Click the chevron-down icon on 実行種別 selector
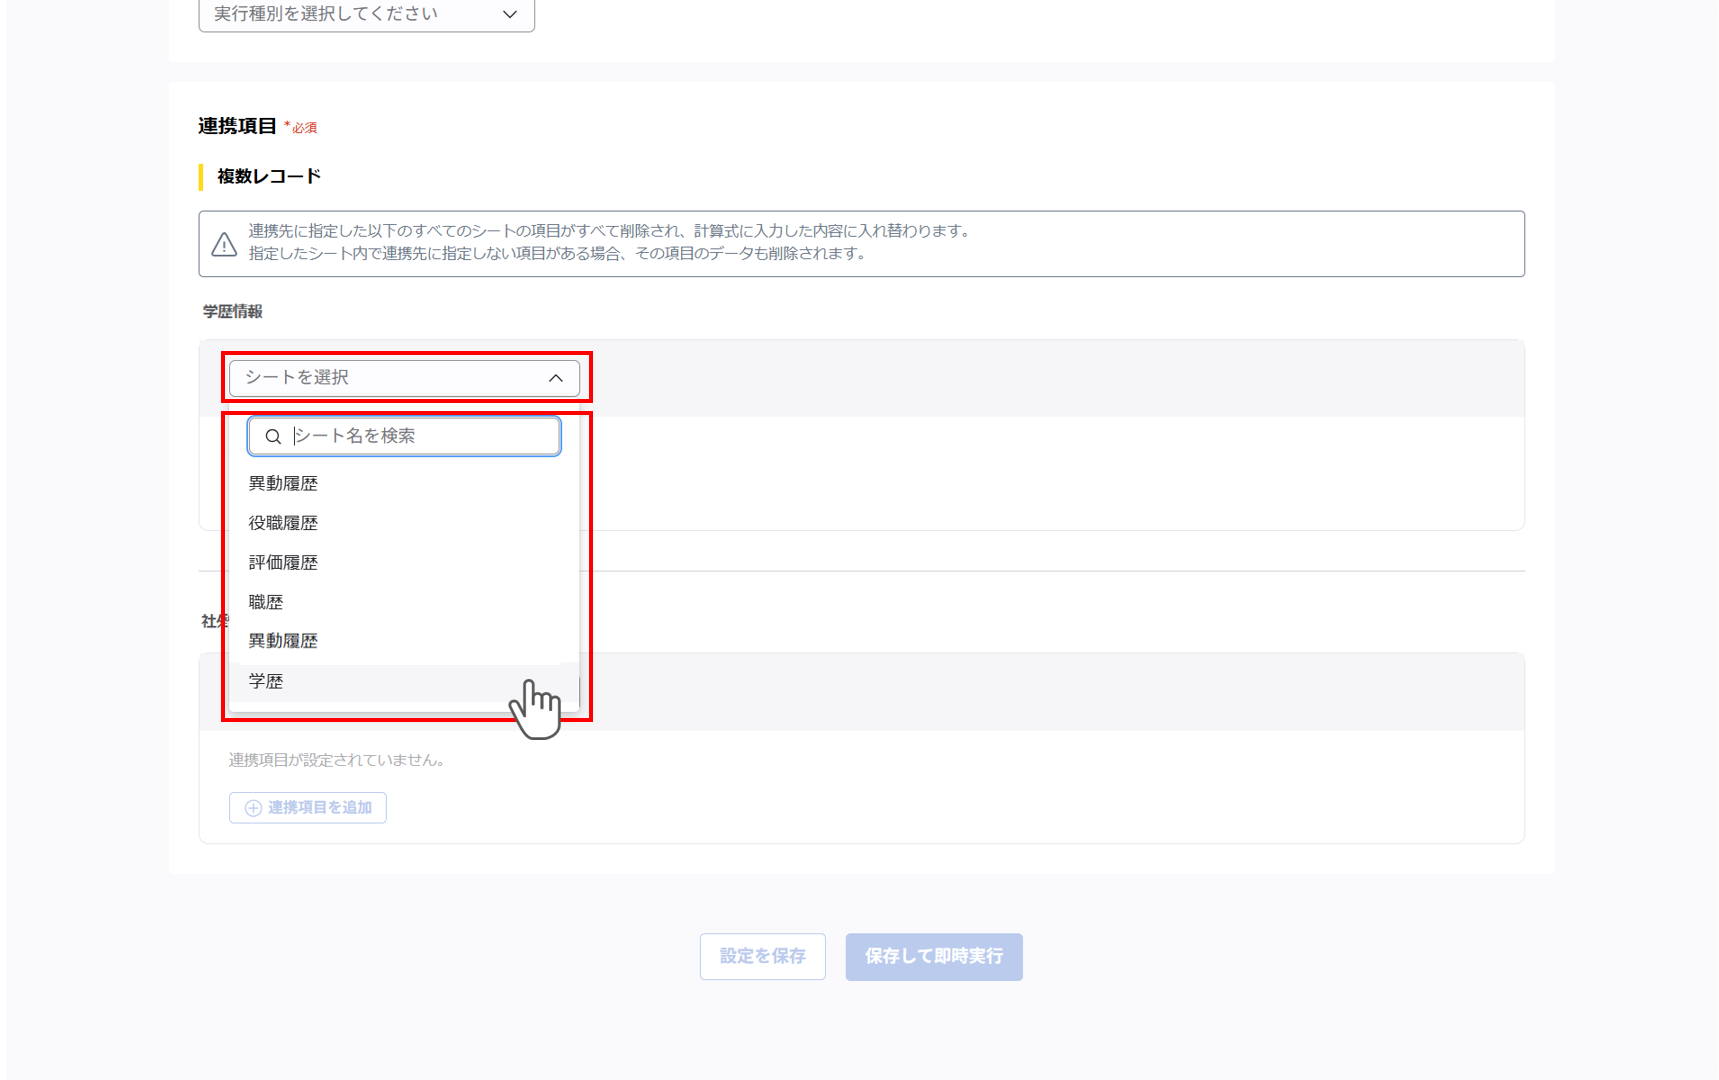The image size is (1719, 1080). coord(509,15)
